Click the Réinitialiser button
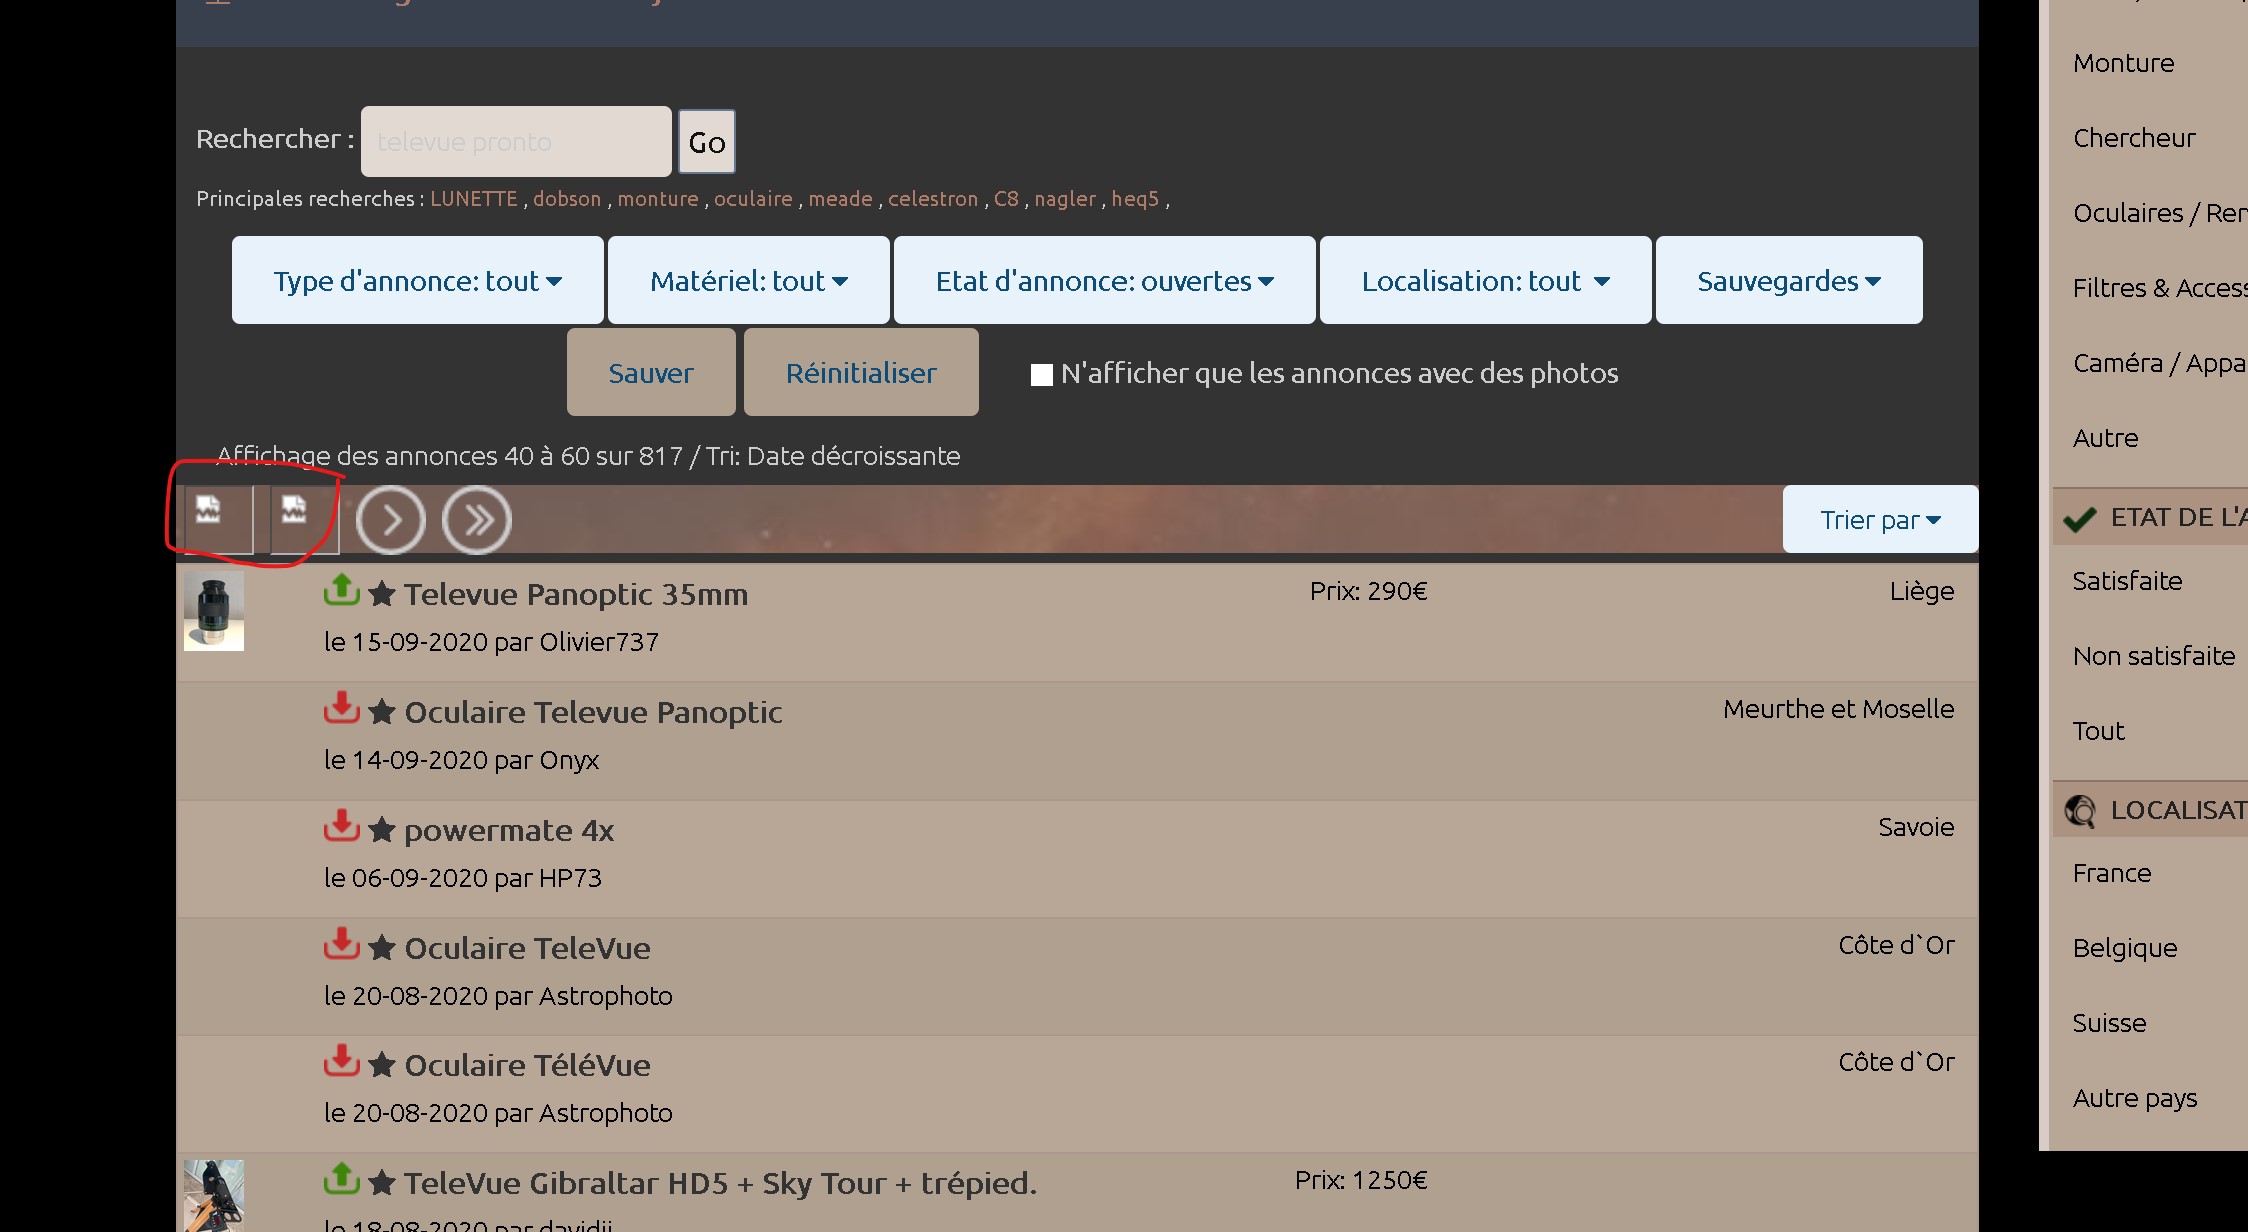2248x1232 pixels. point(860,373)
